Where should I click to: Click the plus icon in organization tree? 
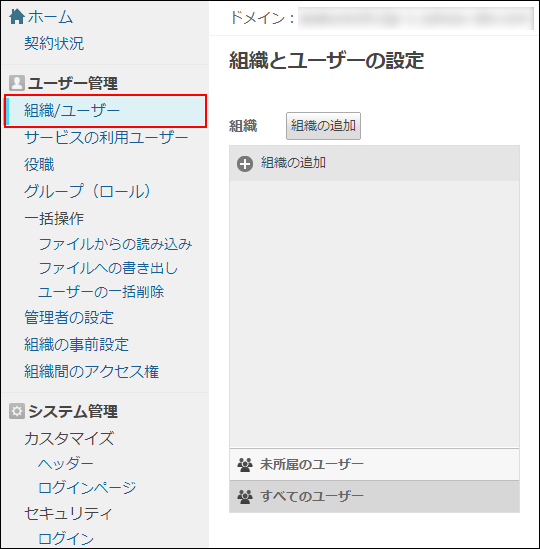pos(245,164)
